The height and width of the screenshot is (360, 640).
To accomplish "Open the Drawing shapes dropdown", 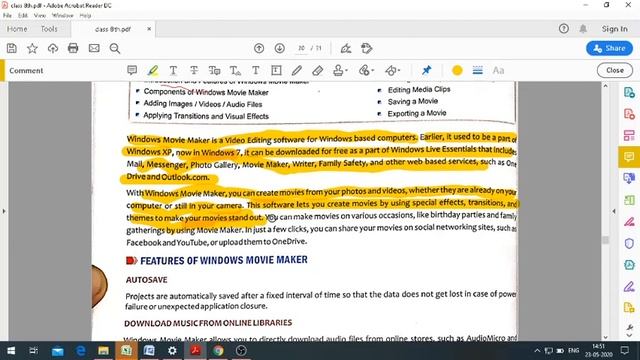I will (392, 70).
